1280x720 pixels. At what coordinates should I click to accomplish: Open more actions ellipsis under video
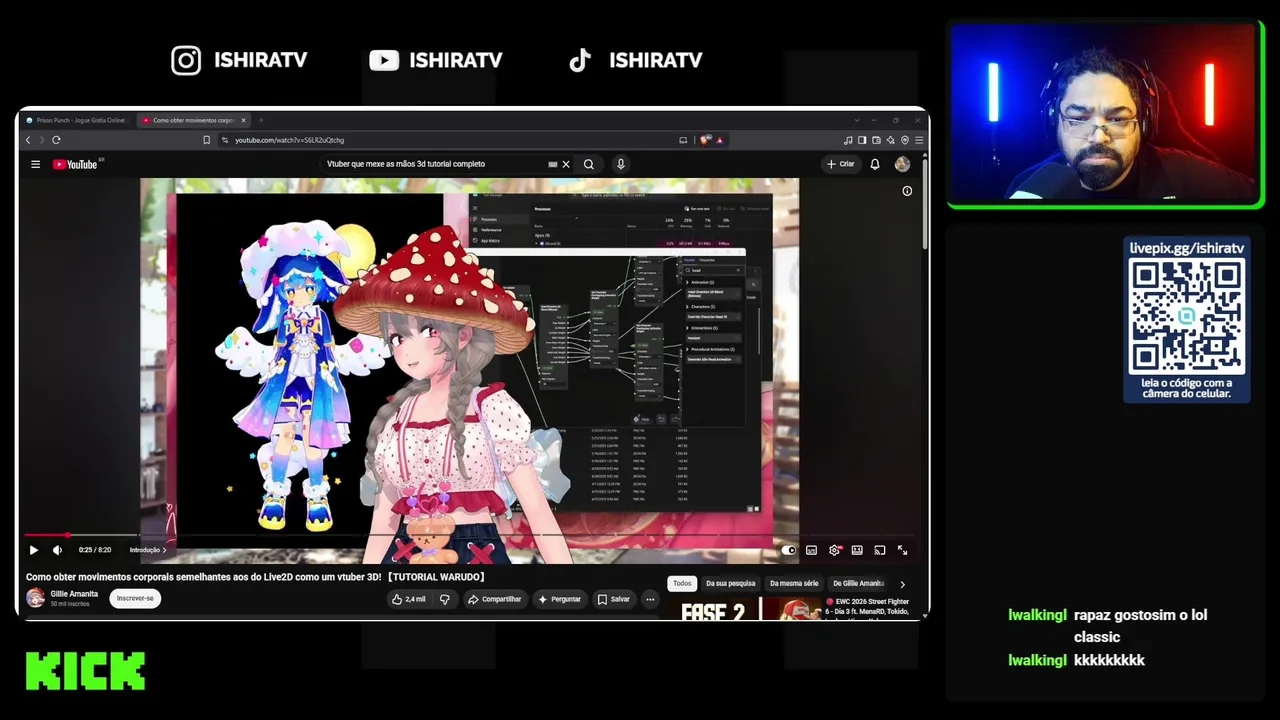[650, 599]
